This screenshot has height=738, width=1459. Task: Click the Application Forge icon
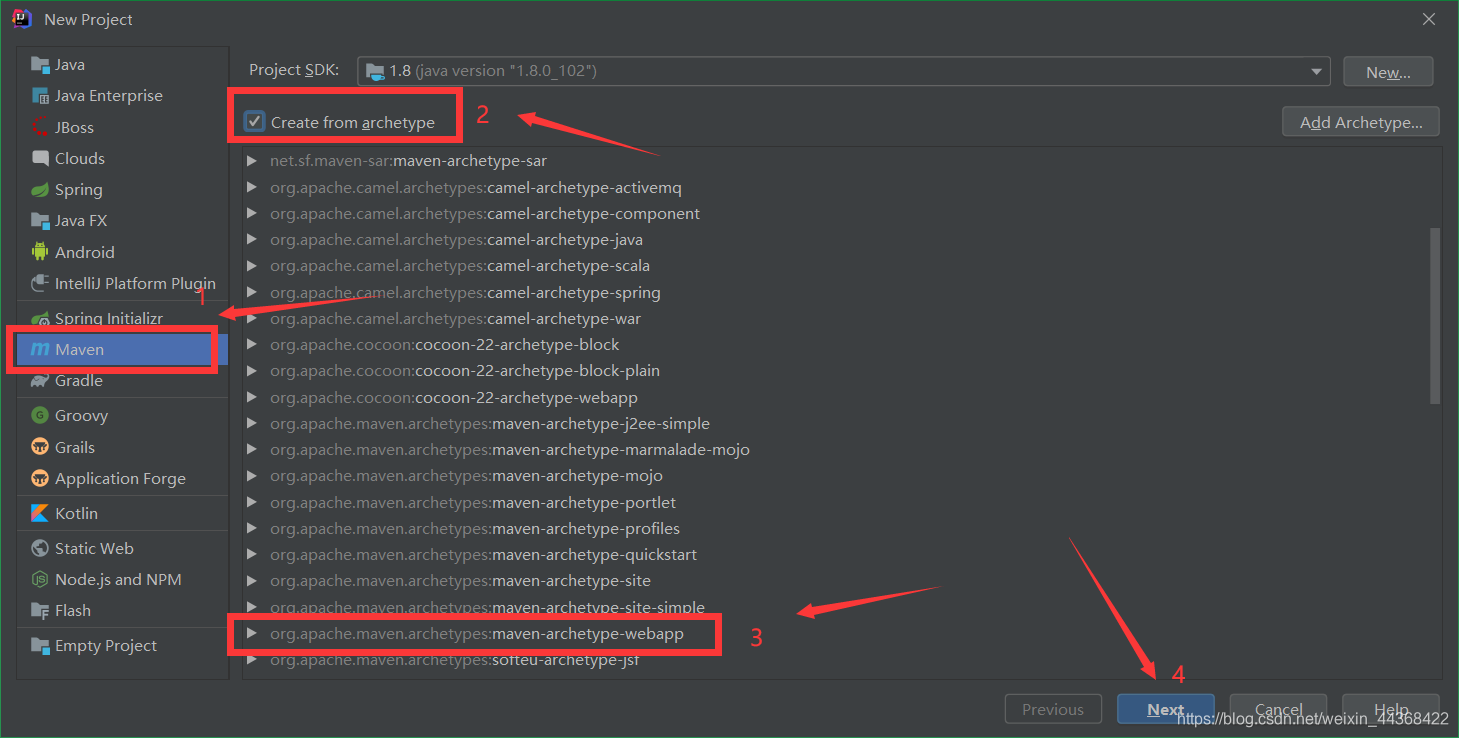tap(40, 478)
